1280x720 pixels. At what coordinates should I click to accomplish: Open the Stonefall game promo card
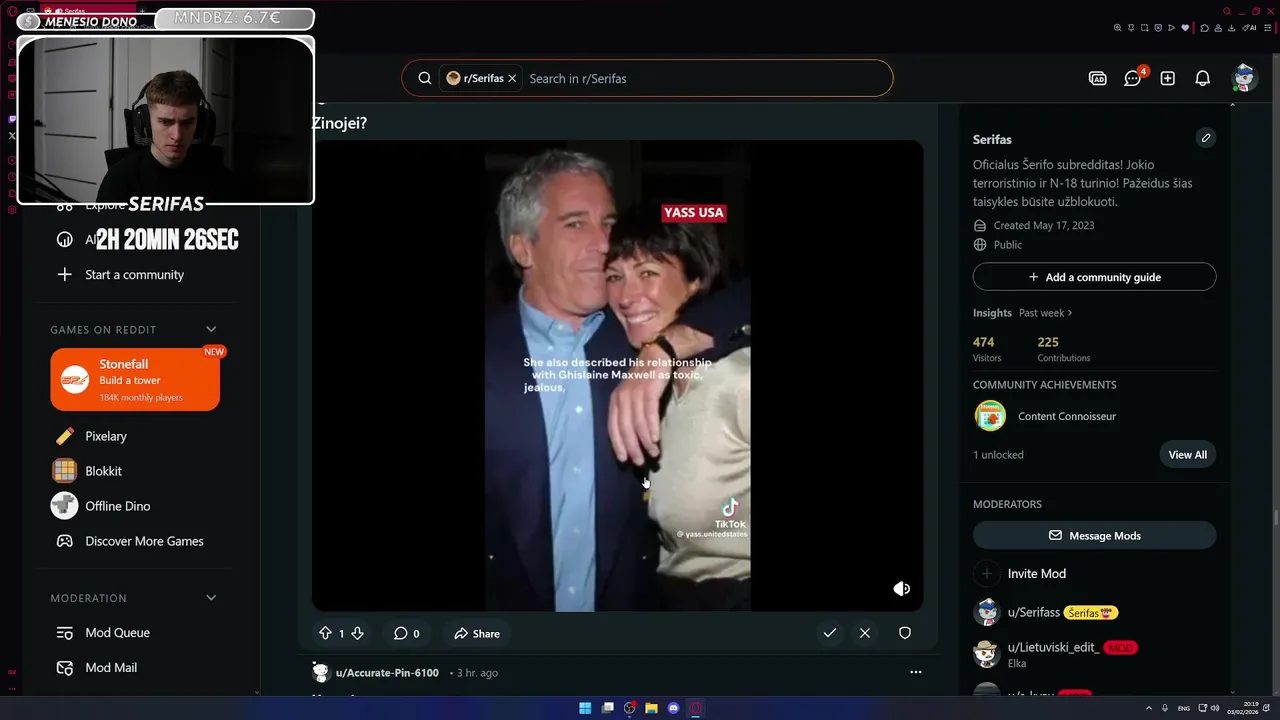click(135, 379)
